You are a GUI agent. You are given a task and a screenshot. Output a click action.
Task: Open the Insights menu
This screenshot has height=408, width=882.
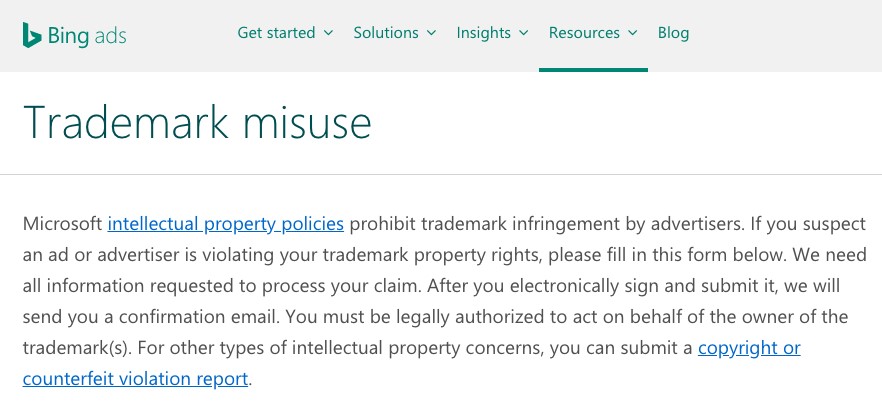pyautogui.click(x=484, y=33)
